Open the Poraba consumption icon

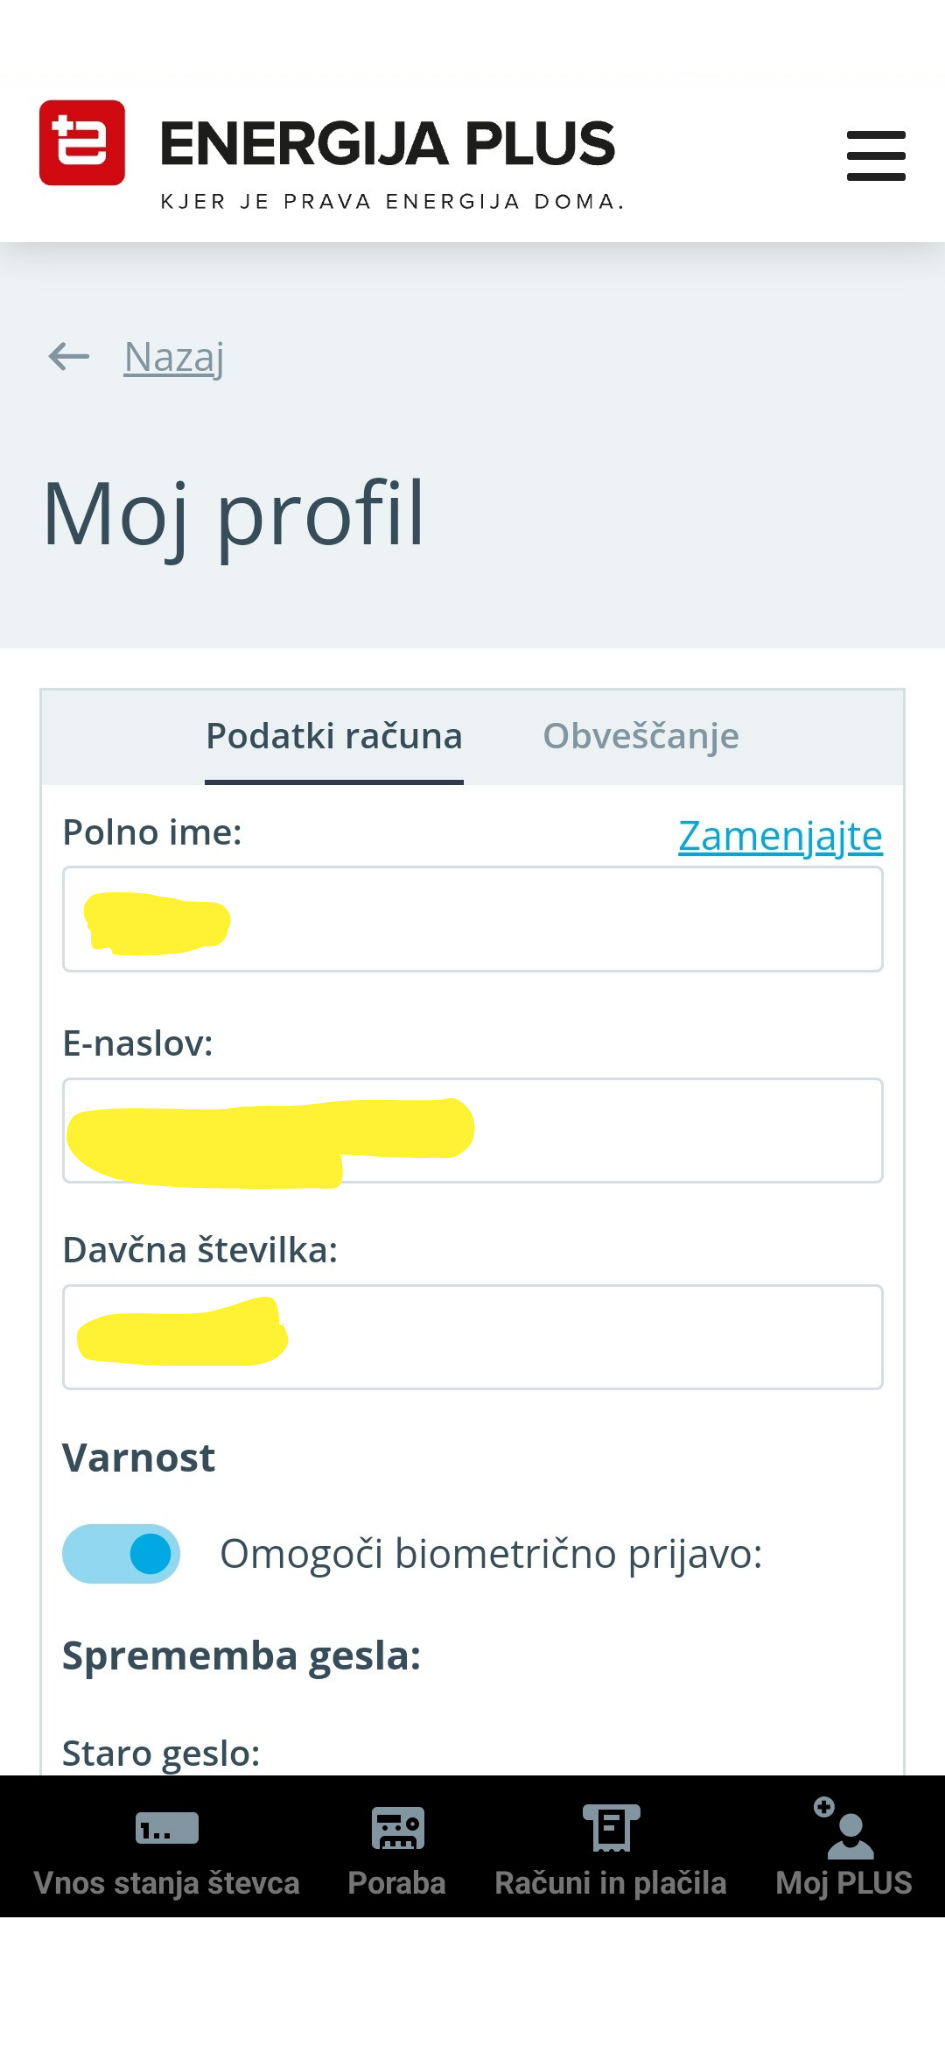(x=397, y=1829)
